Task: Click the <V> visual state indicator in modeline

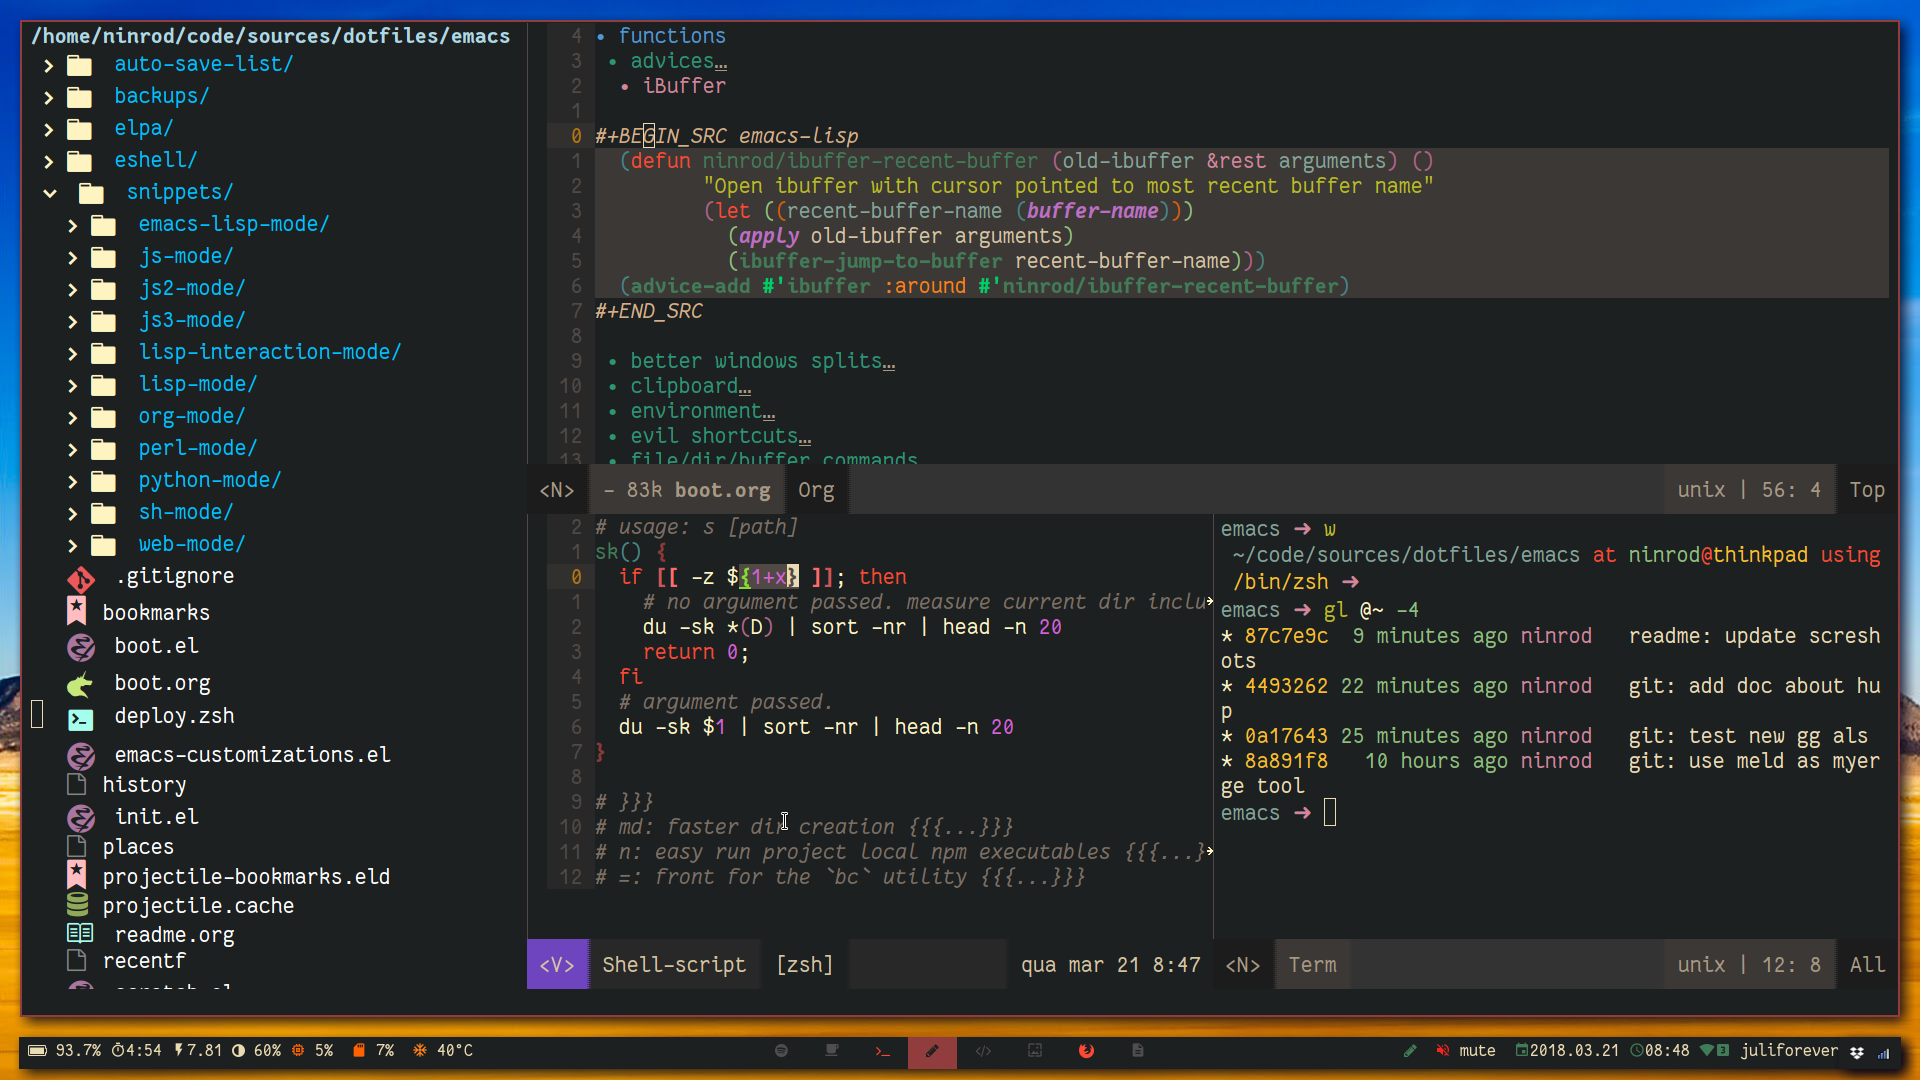Action: click(x=557, y=965)
